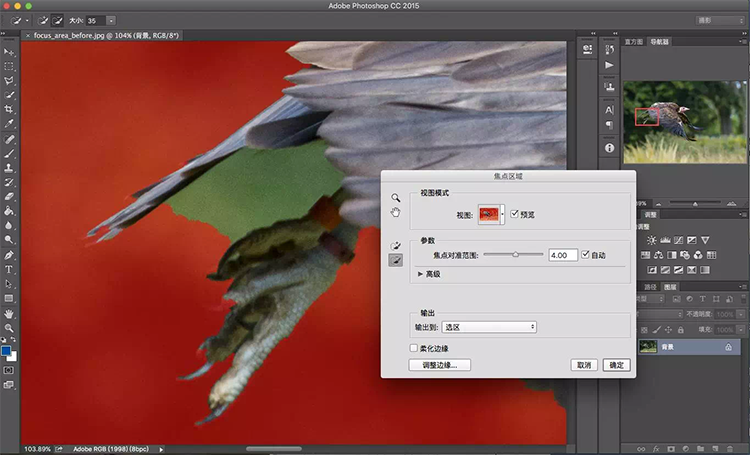750x455 pixels.
Task: Open the Info panel icon
Action: point(609,148)
